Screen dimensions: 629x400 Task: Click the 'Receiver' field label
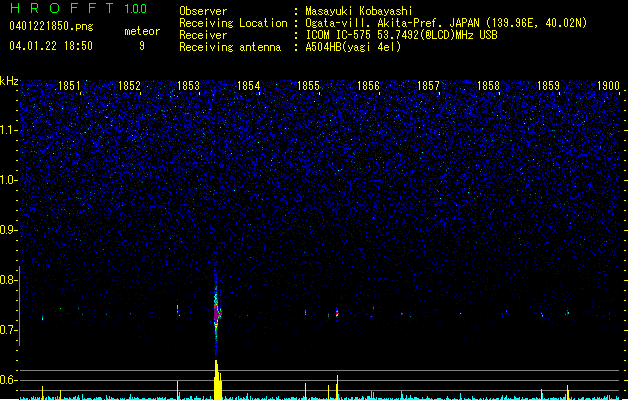(x=203, y=35)
